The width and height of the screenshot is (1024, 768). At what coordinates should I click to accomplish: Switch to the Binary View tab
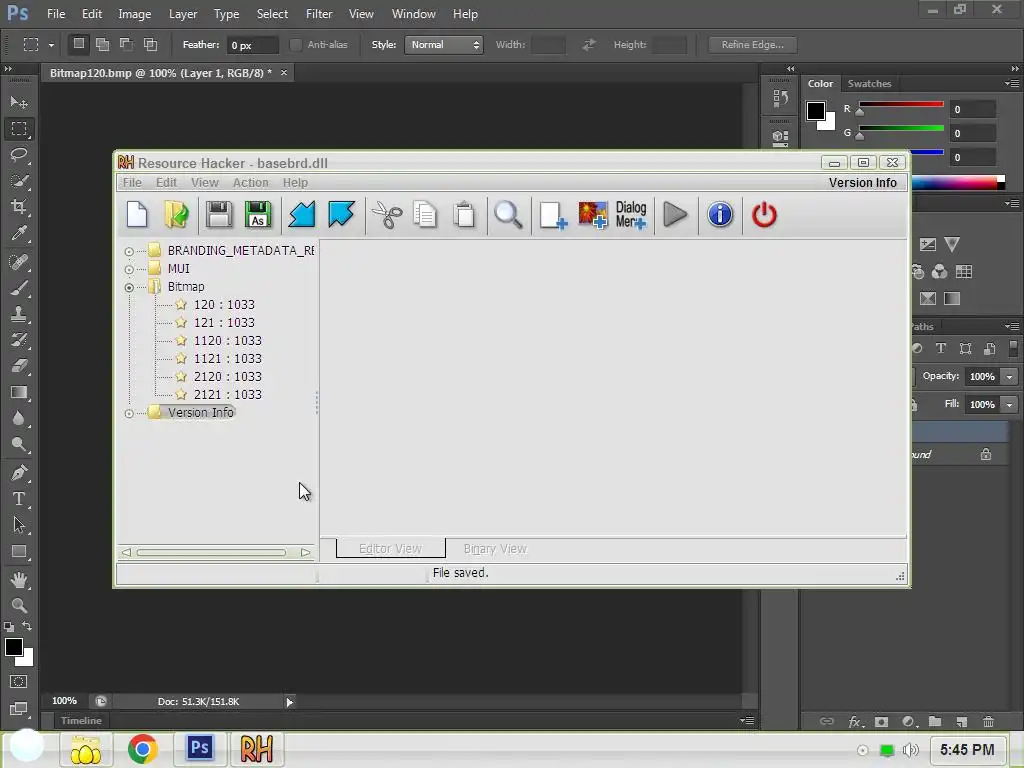click(x=495, y=549)
